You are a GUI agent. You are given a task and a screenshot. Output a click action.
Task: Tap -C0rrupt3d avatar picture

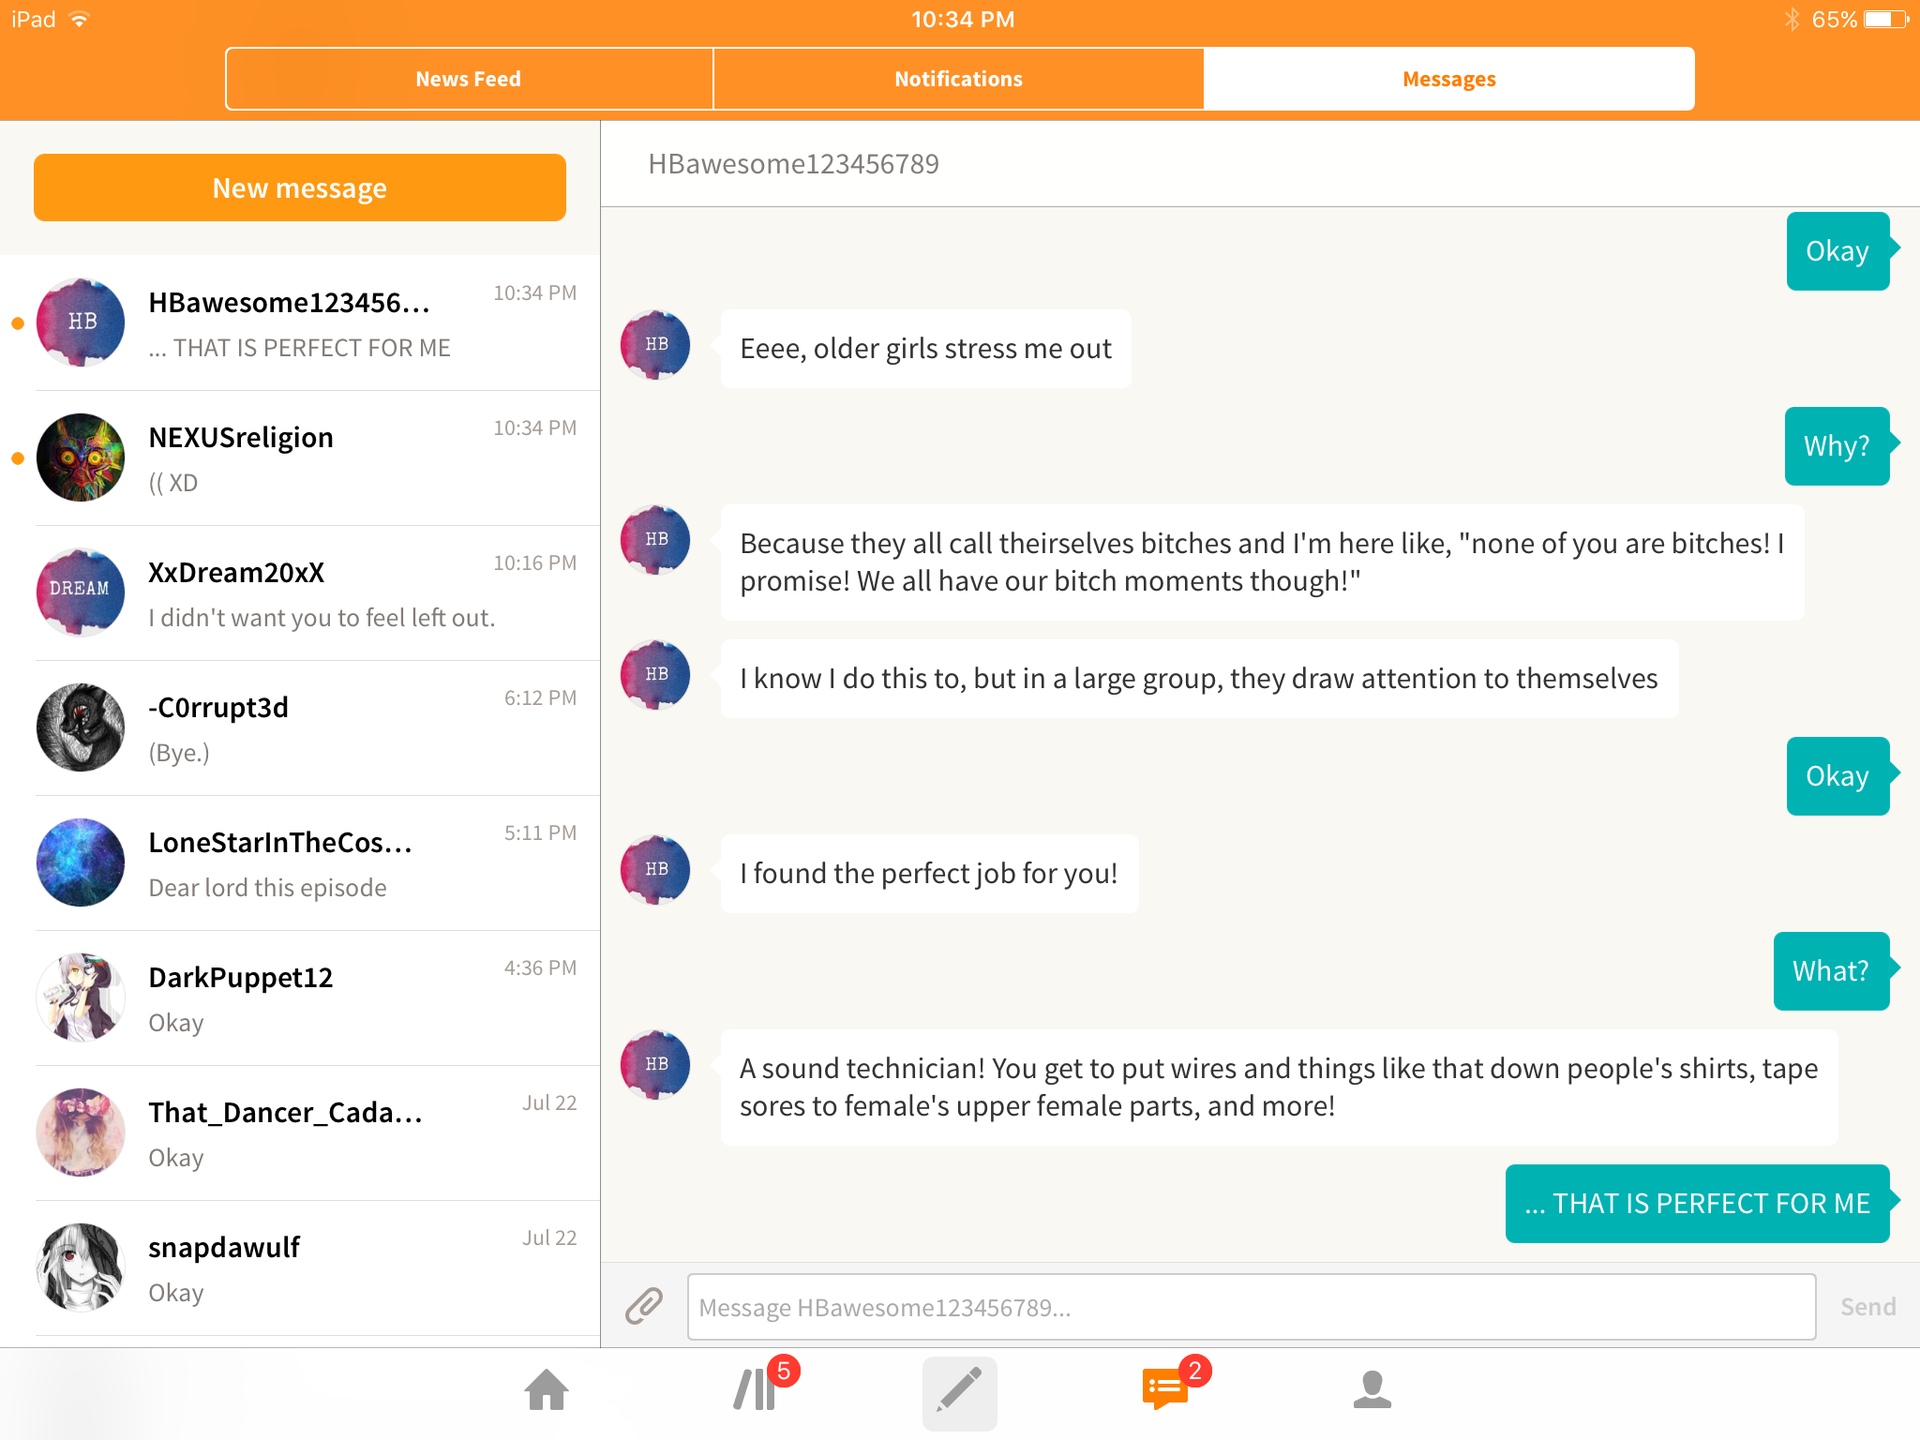click(x=81, y=727)
